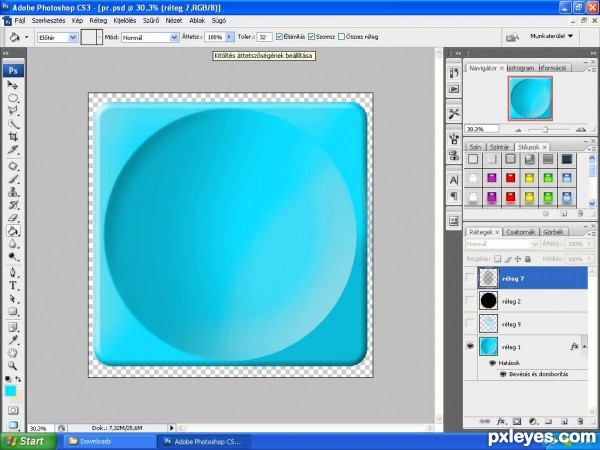Screen dimensions: 600x450
Task: Select the Healing Brush tool
Action: tap(13, 166)
